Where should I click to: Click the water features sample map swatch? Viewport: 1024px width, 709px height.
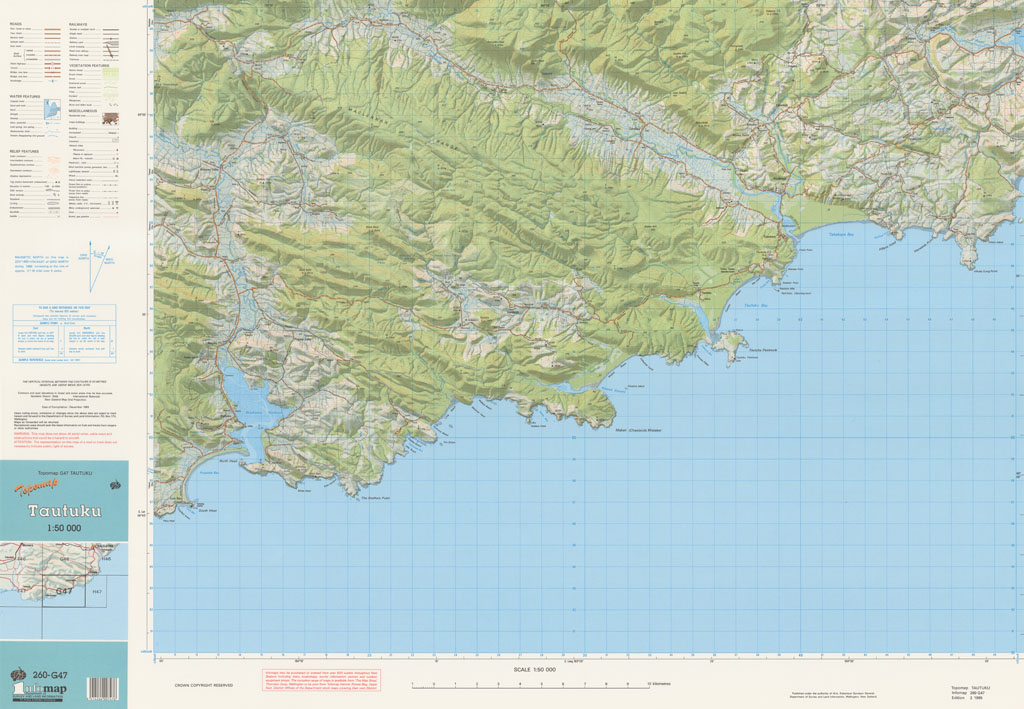(x=52, y=111)
